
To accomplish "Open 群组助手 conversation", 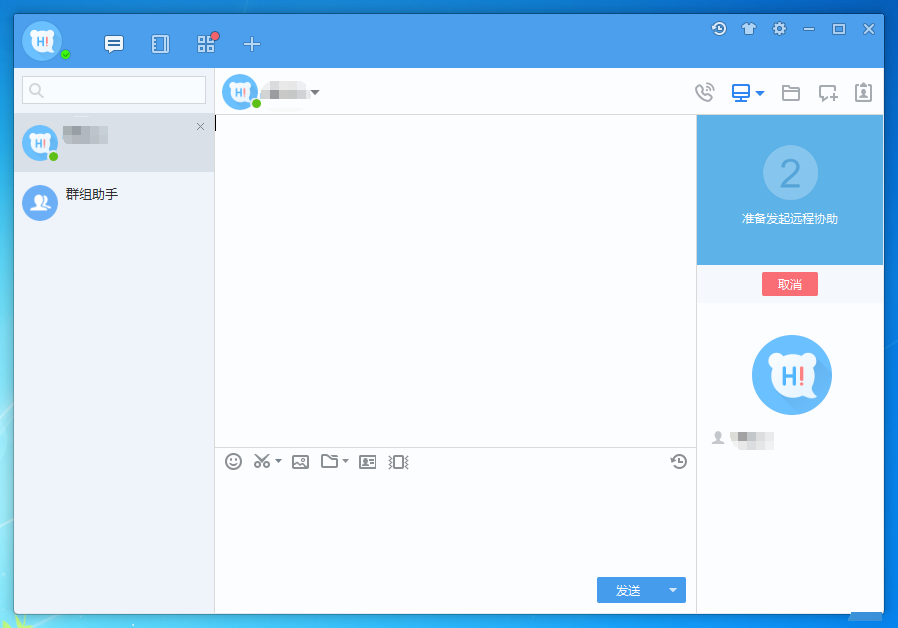I will [114, 202].
